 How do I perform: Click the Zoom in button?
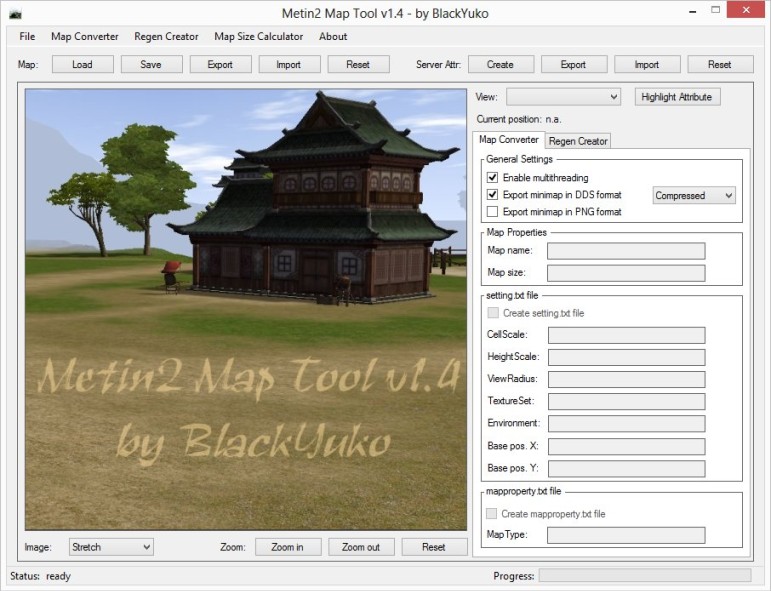click(288, 547)
